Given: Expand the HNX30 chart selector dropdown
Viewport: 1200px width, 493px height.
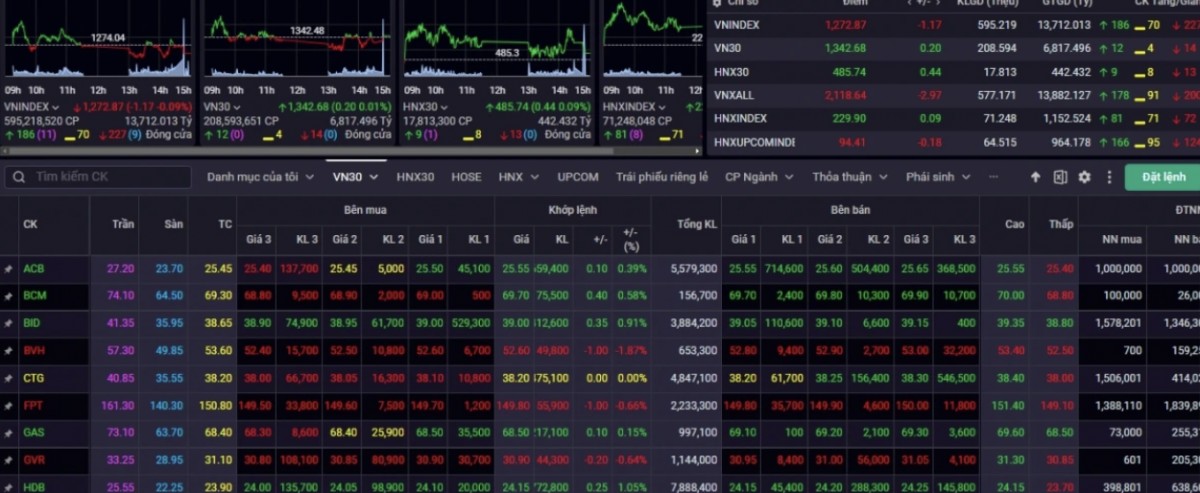Looking at the screenshot, I should 446,106.
